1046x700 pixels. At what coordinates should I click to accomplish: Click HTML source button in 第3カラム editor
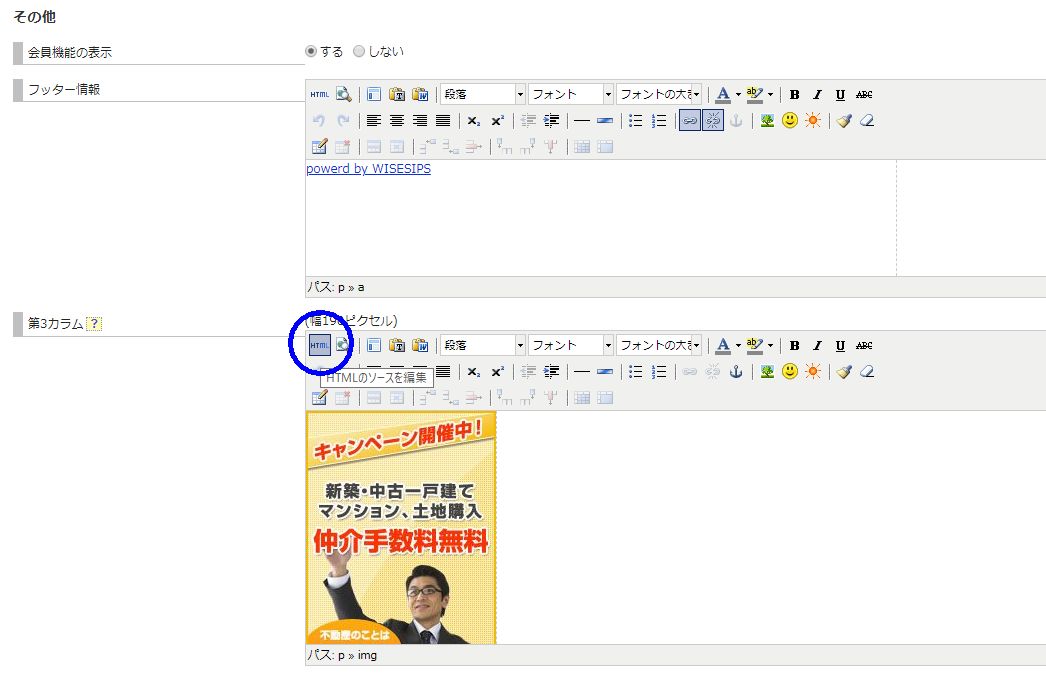[320, 346]
